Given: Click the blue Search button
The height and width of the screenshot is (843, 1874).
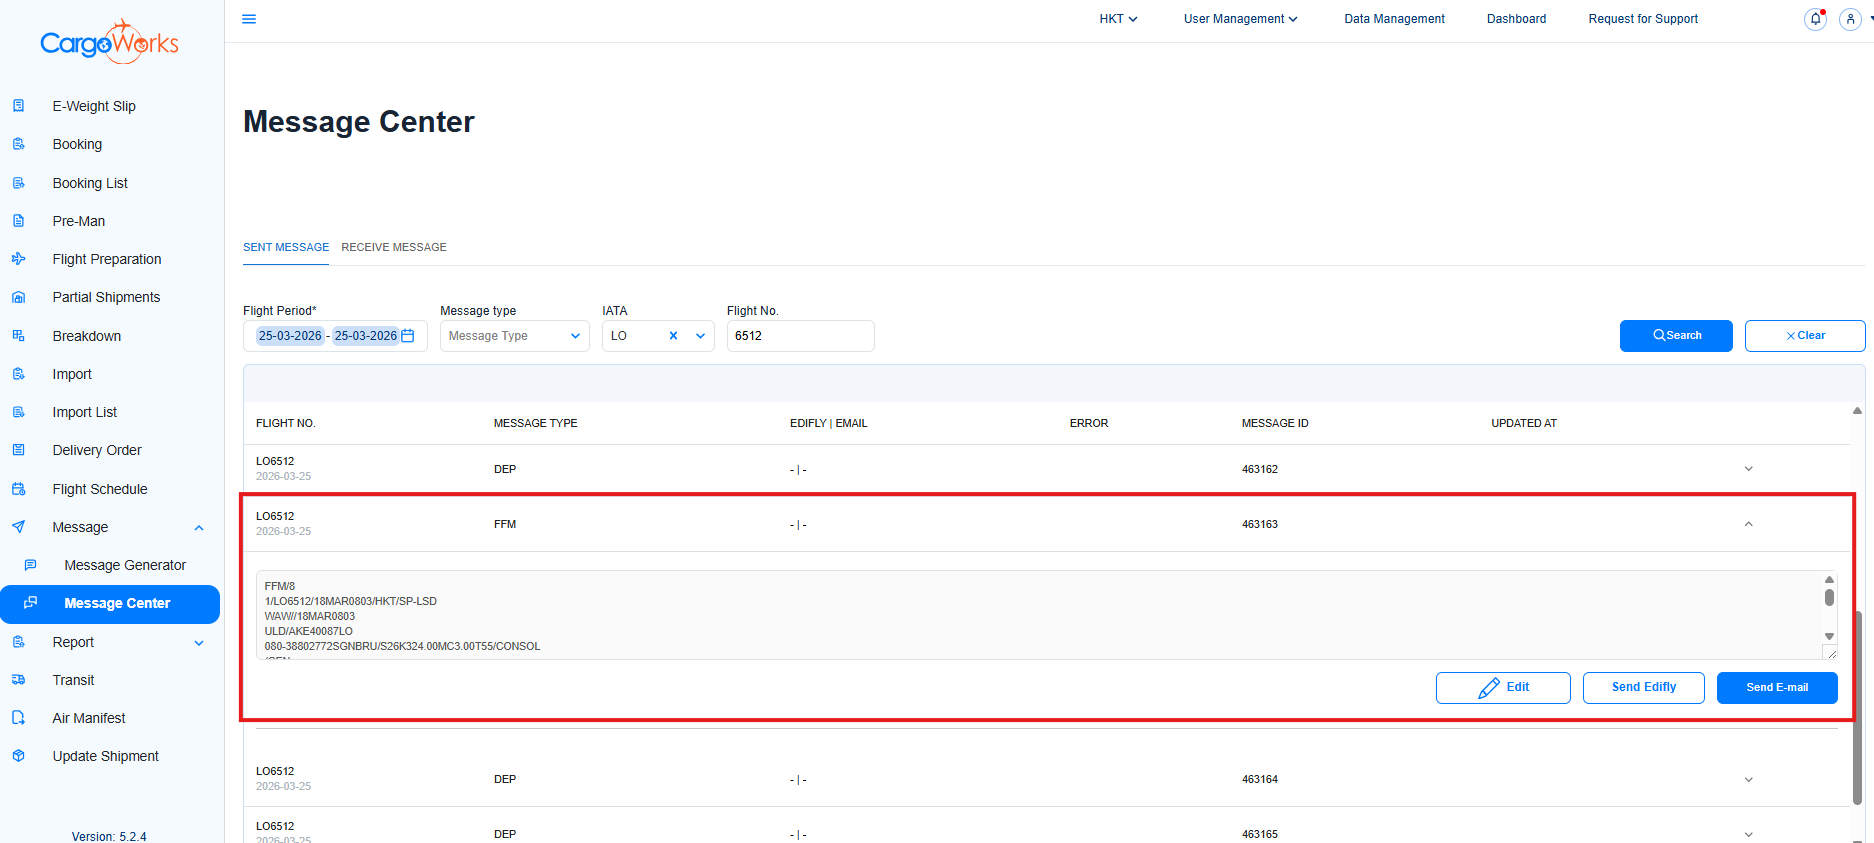Looking at the screenshot, I should pos(1675,336).
